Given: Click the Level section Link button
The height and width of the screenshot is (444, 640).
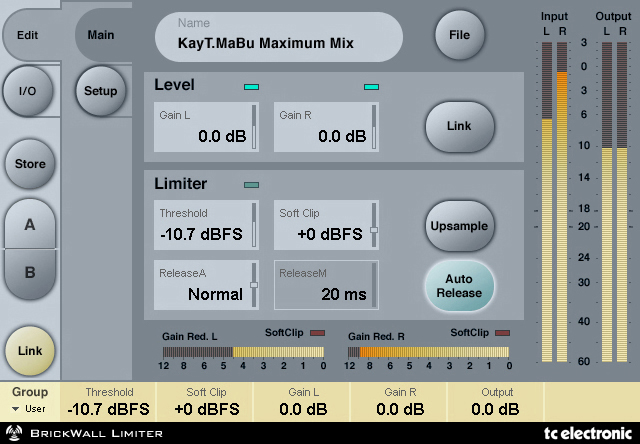Looking at the screenshot, I should pyautogui.click(x=459, y=126).
